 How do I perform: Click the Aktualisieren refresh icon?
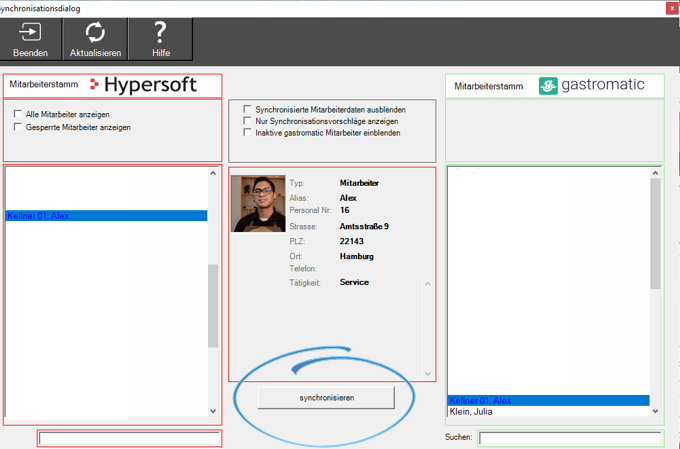point(95,32)
